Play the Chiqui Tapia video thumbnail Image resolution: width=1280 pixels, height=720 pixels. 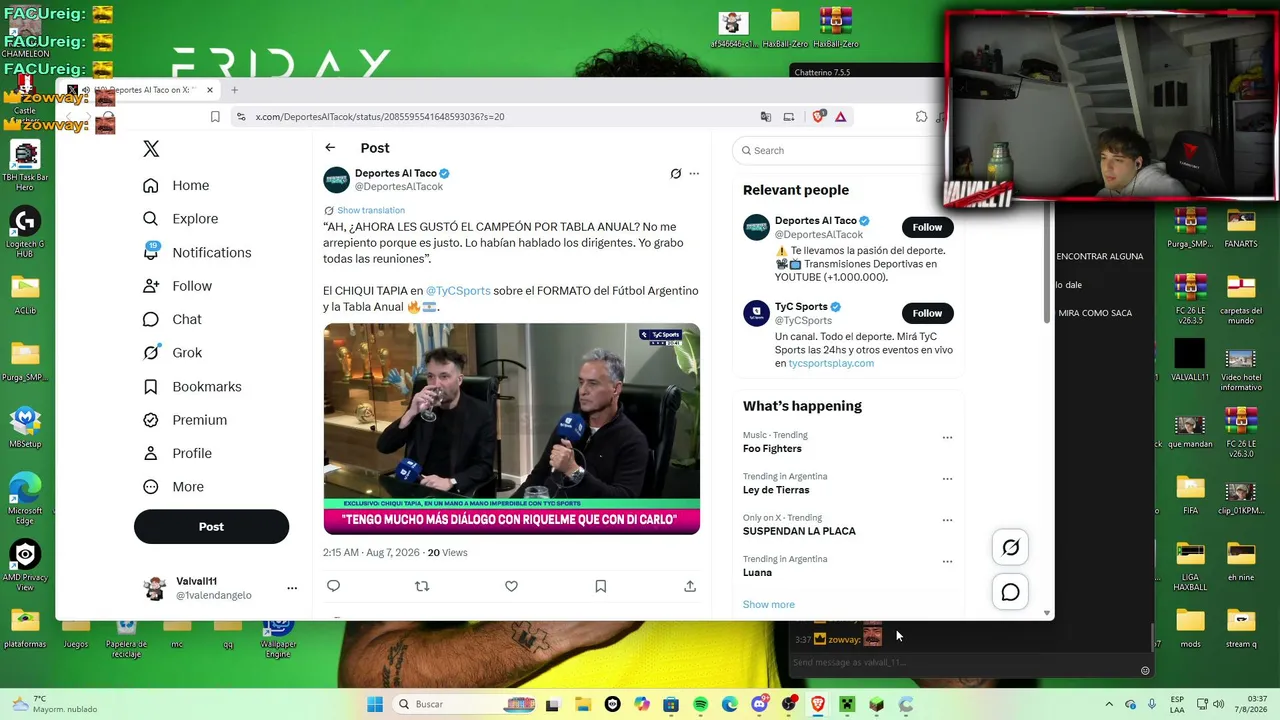pyautogui.click(x=511, y=429)
